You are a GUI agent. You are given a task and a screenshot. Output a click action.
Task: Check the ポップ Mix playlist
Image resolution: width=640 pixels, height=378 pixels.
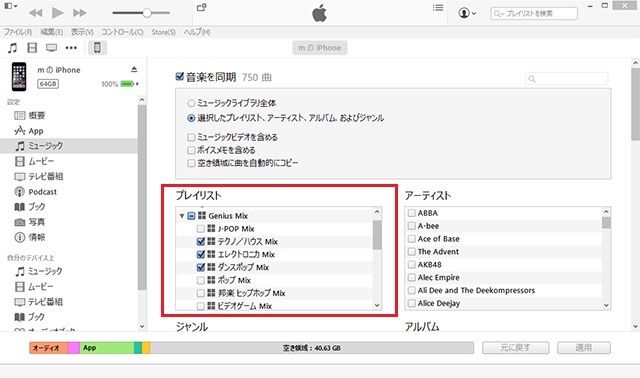pos(200,280)
